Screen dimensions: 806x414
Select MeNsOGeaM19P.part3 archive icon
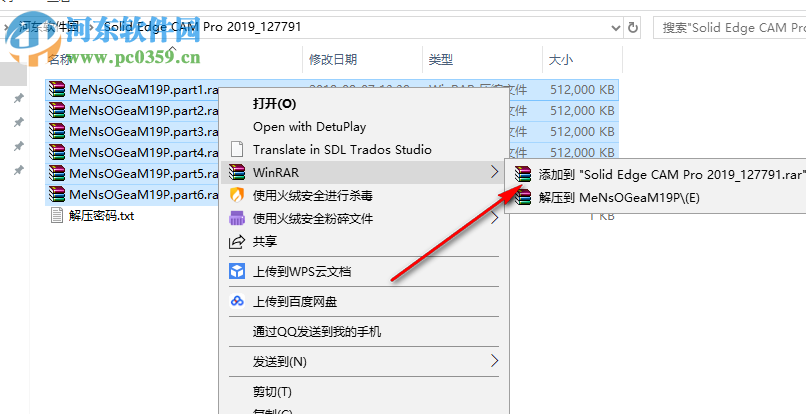[x=57, y=132]
